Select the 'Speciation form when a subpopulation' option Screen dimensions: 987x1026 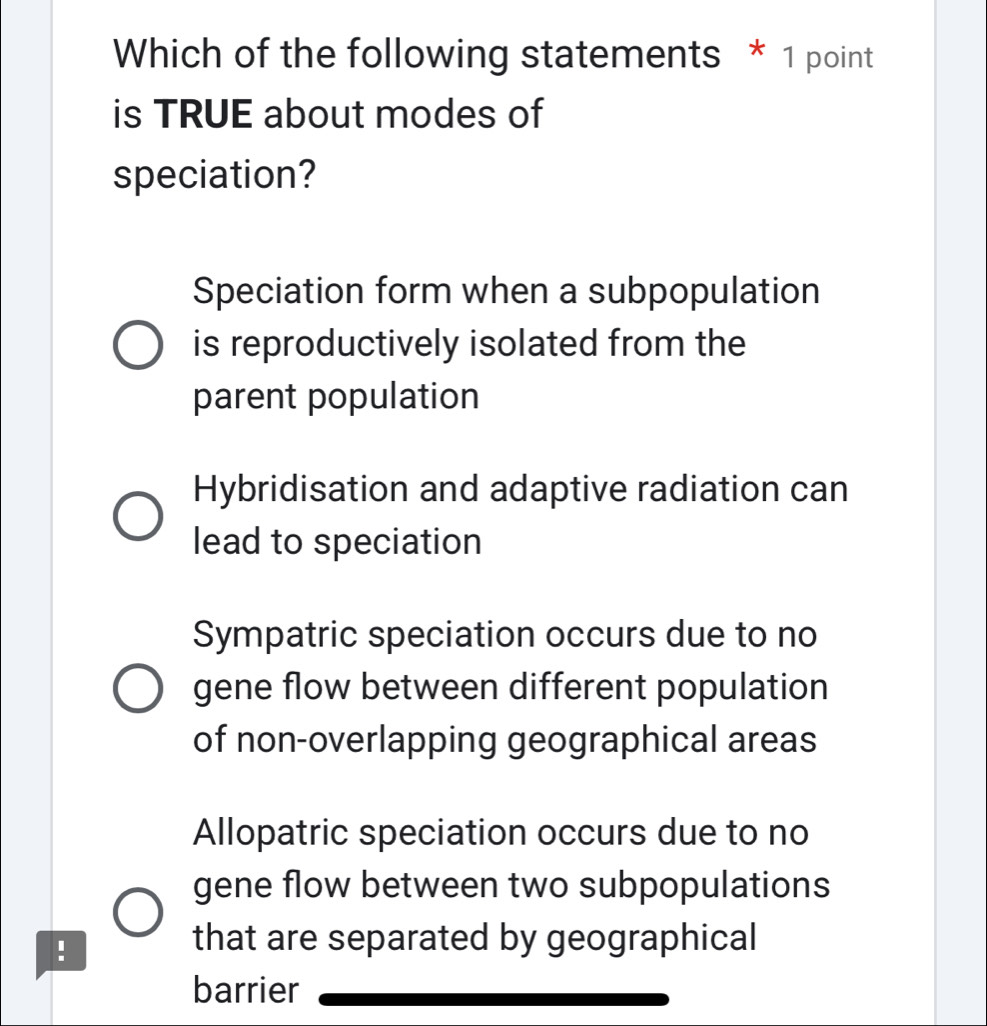138,344
